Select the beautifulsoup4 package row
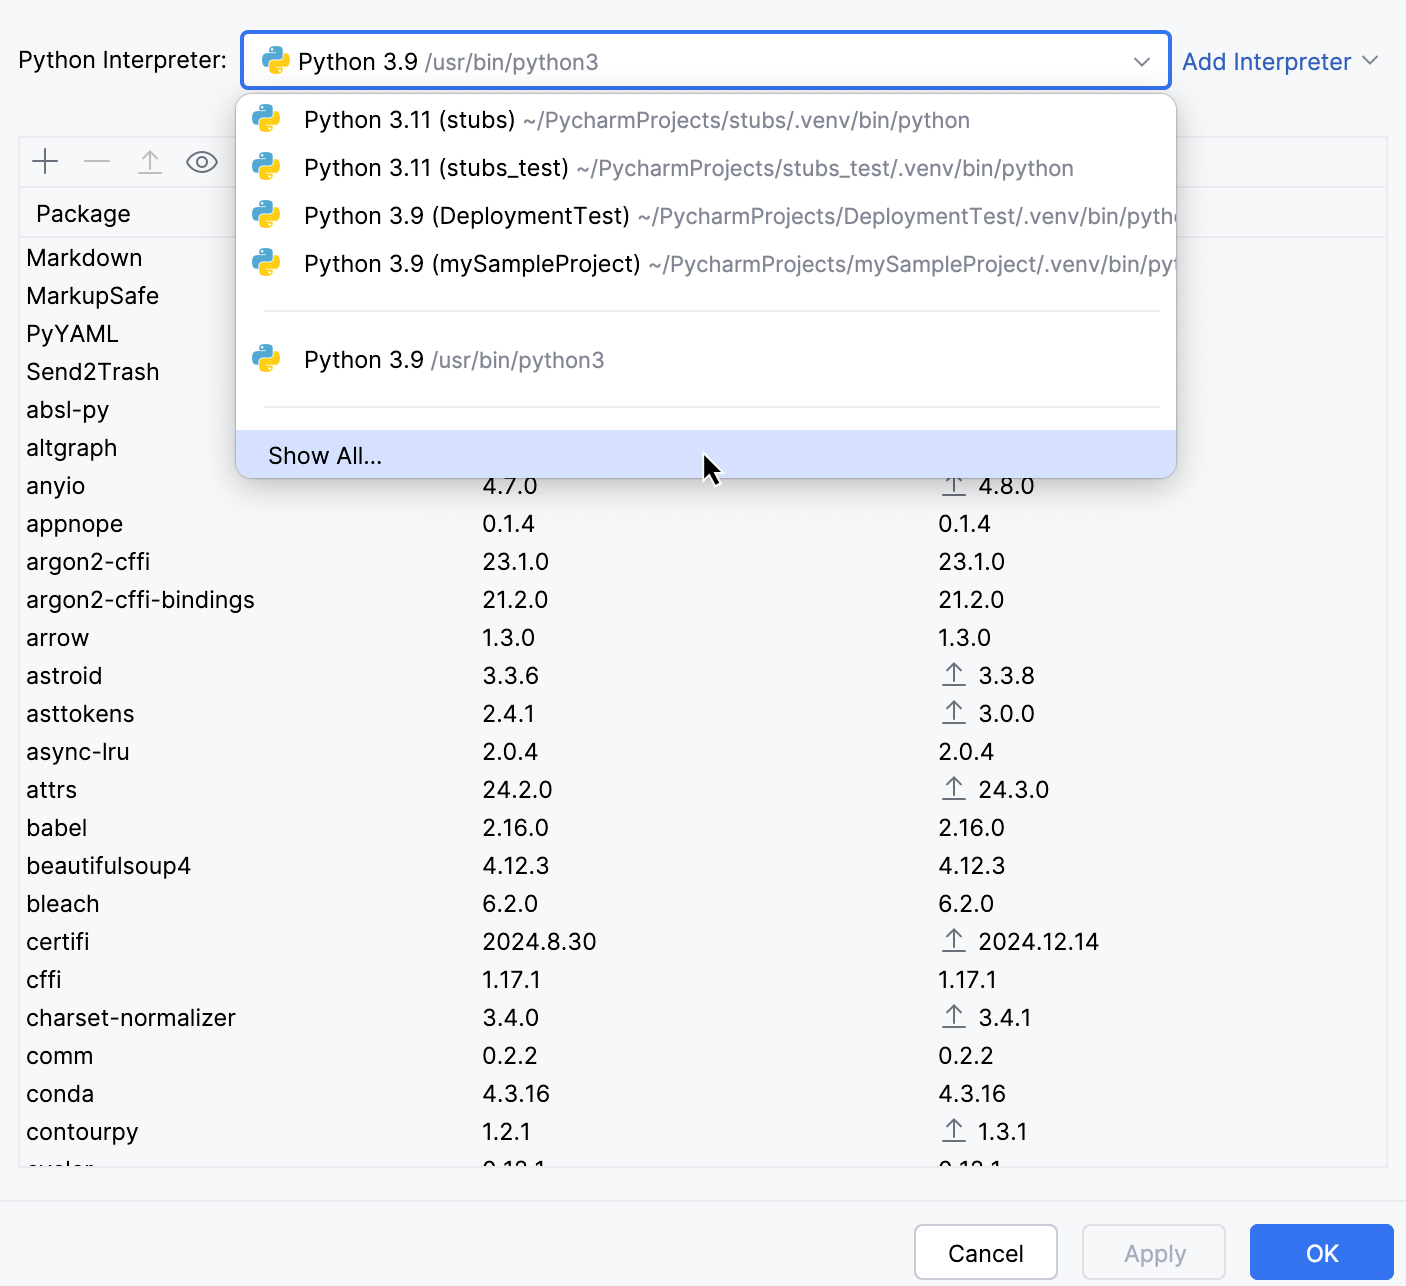 tap(109, 865)
